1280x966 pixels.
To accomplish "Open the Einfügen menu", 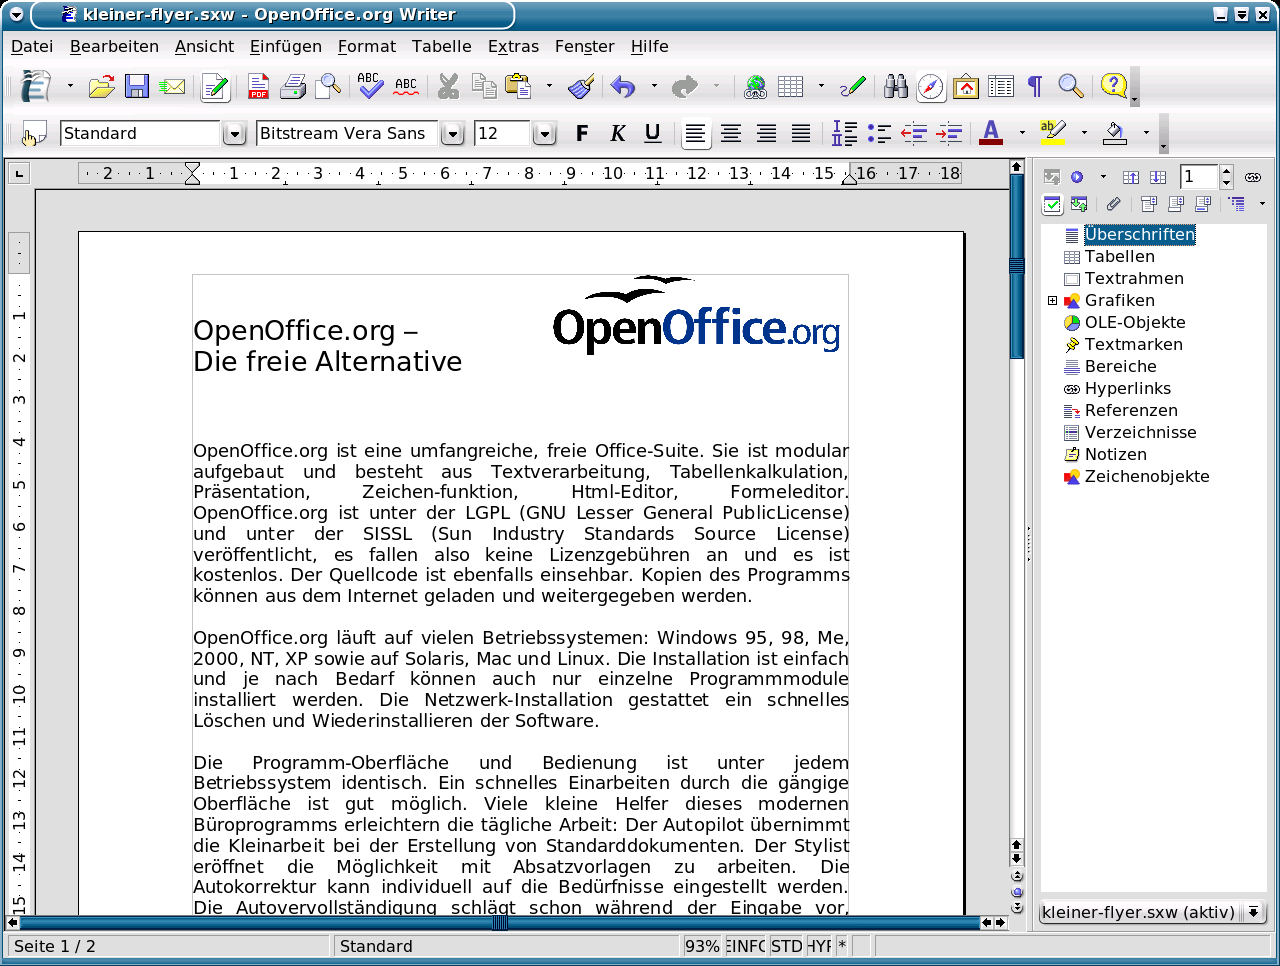I will 286,46.
